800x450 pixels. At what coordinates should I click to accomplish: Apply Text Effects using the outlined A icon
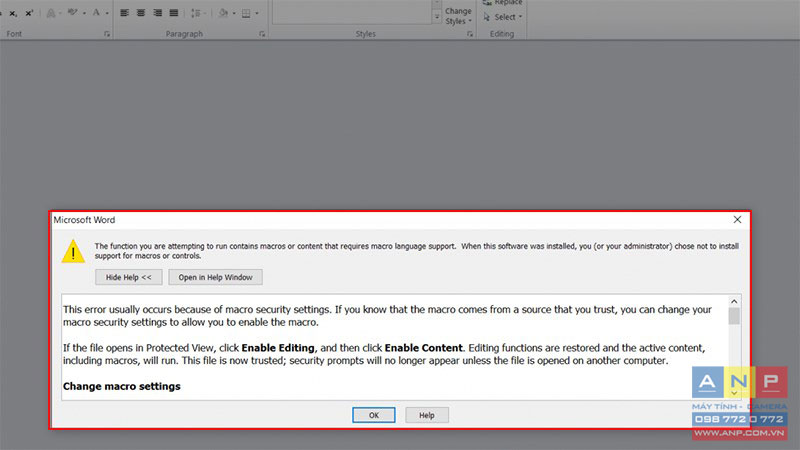pyautogui.click(x=51, y=13)
